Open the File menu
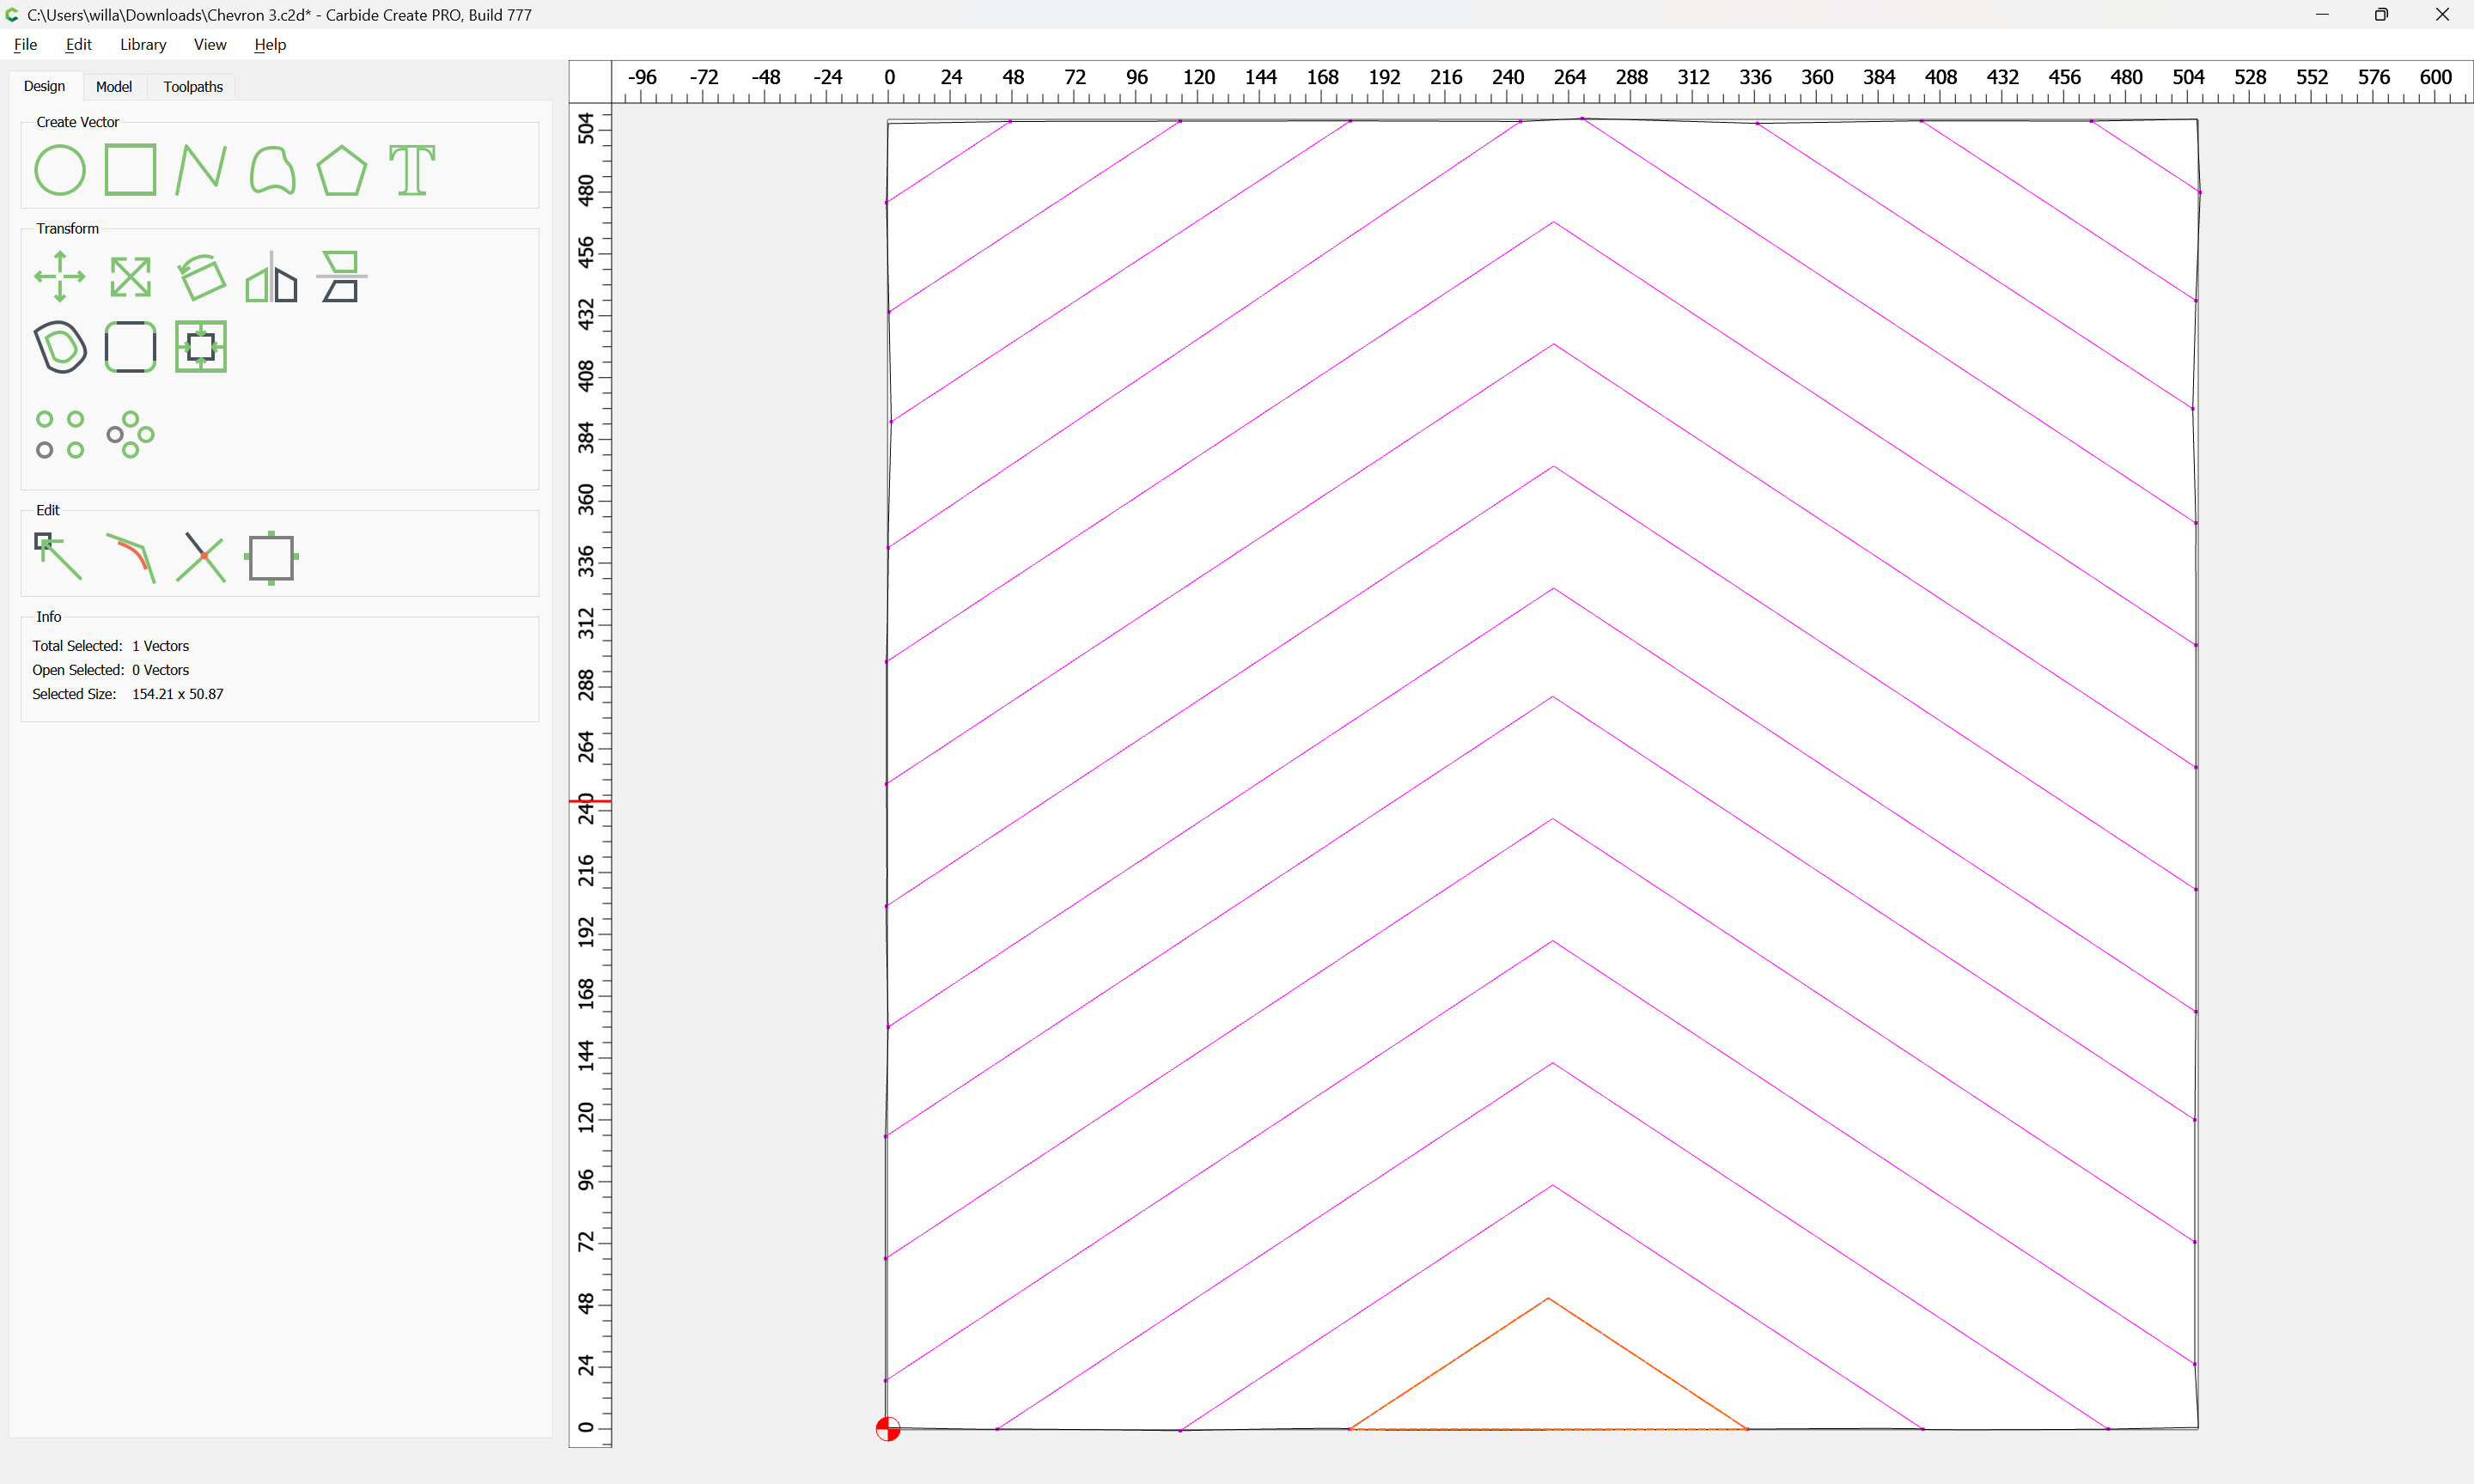This screenshot has width=2474, height=1484. pos(25,44)
